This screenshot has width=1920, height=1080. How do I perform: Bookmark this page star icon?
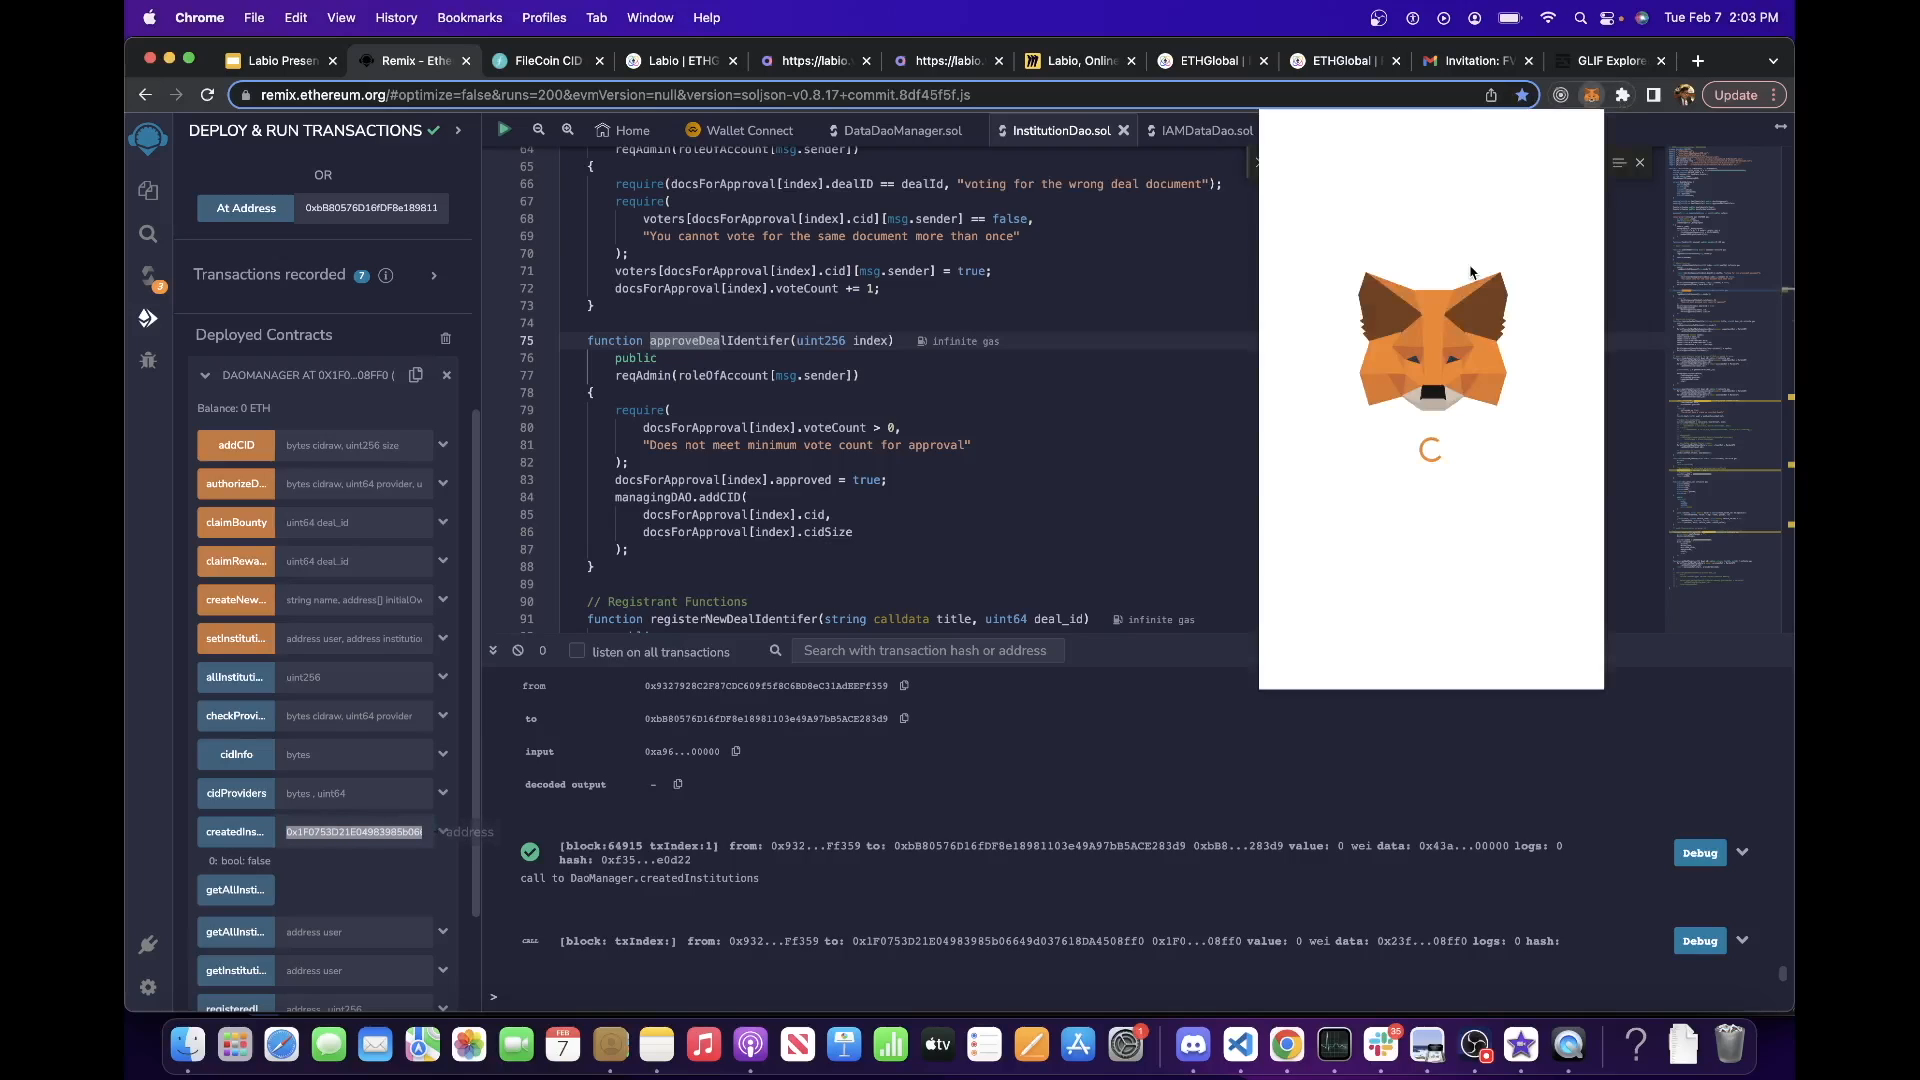pyautogui.click(x=1522, y=95)
